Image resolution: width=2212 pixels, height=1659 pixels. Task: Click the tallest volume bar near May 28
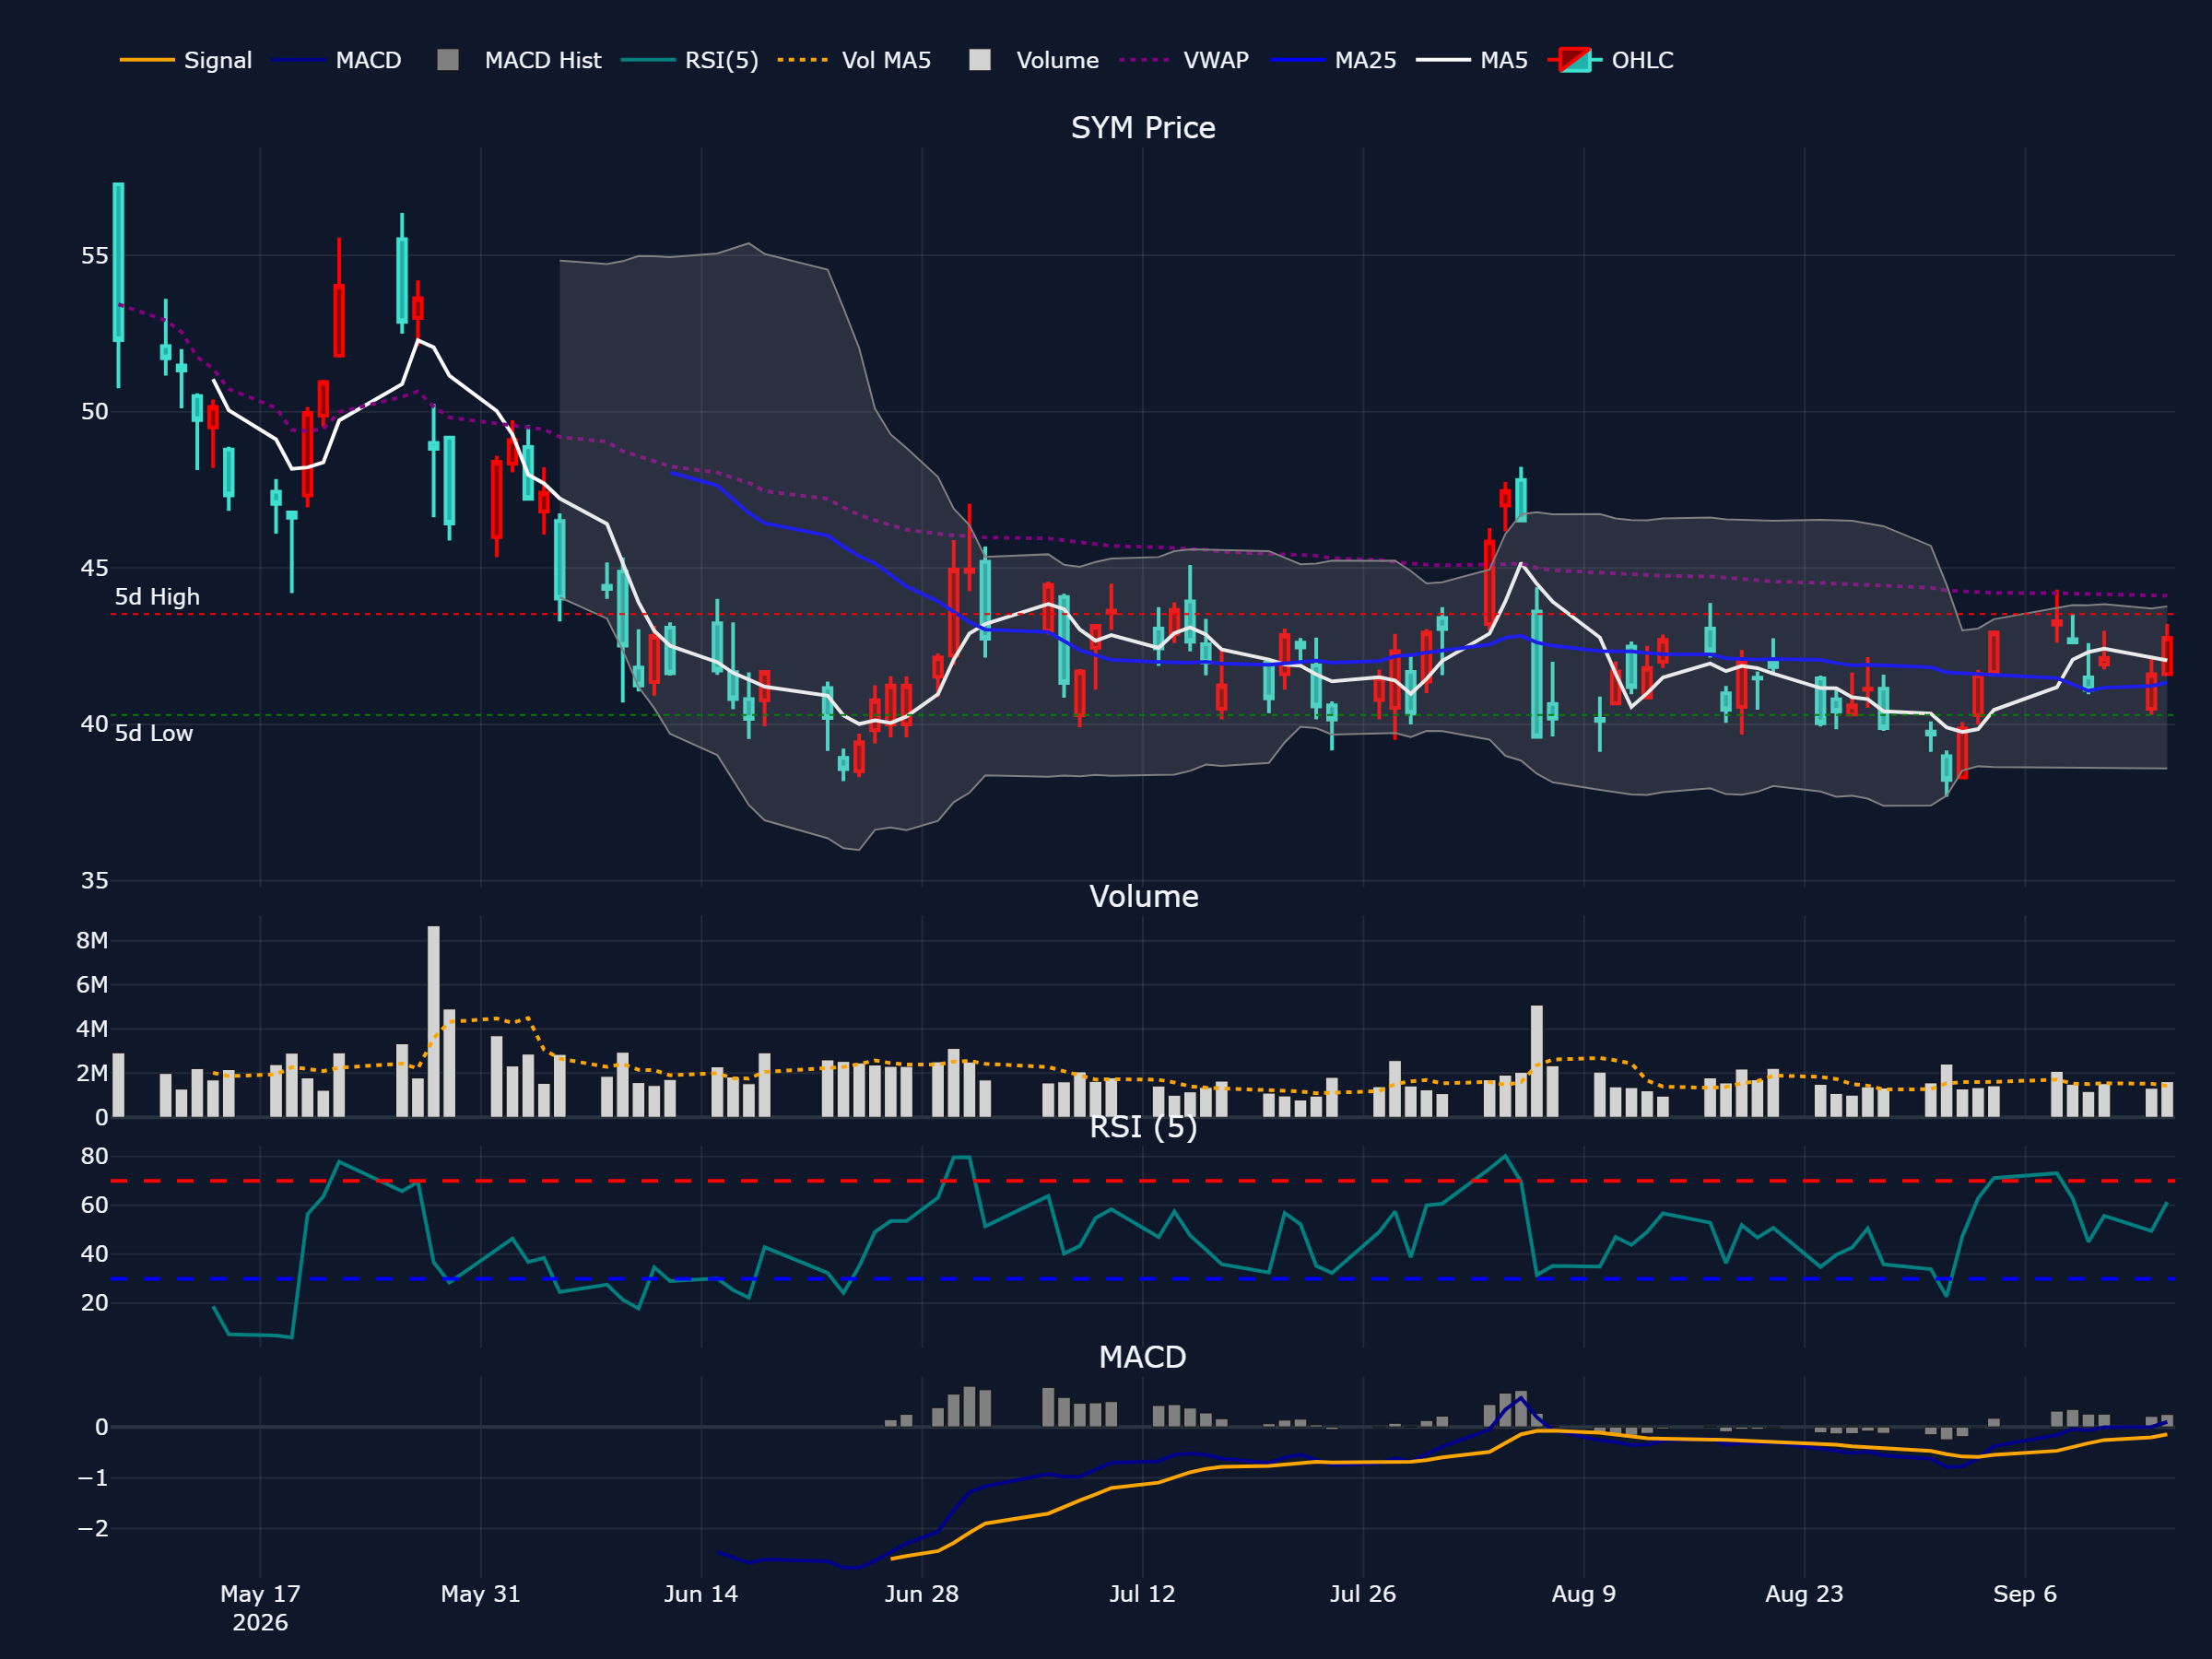point(433,1021)
